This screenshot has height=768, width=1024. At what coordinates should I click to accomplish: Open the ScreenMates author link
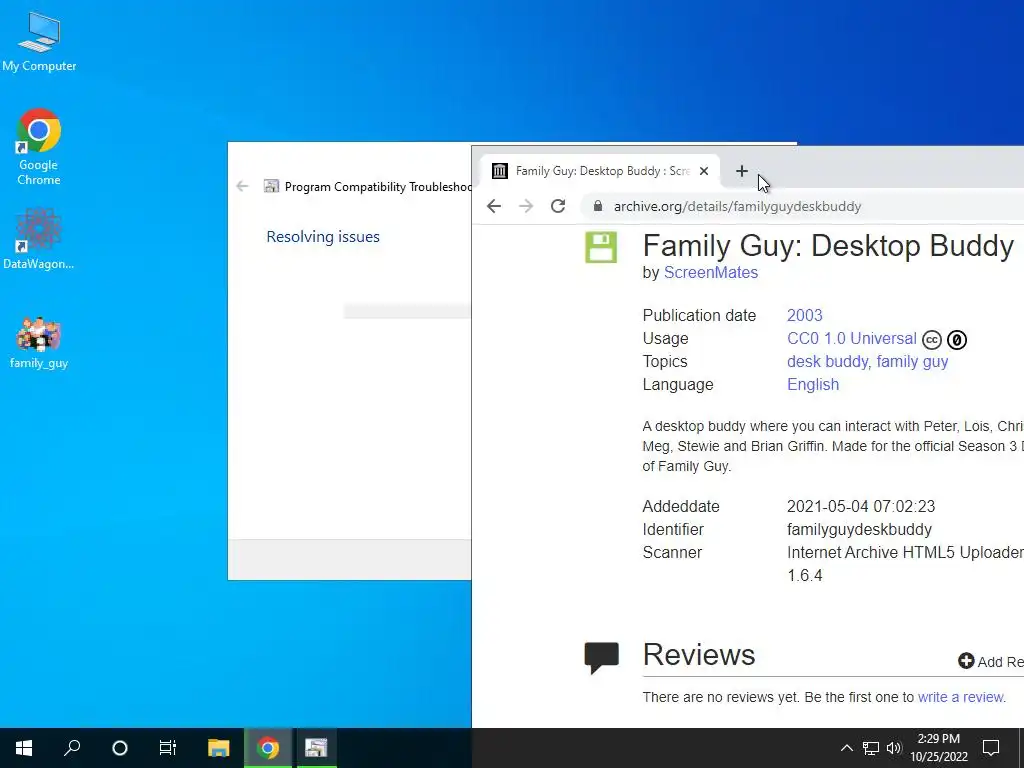click(711, 272)
